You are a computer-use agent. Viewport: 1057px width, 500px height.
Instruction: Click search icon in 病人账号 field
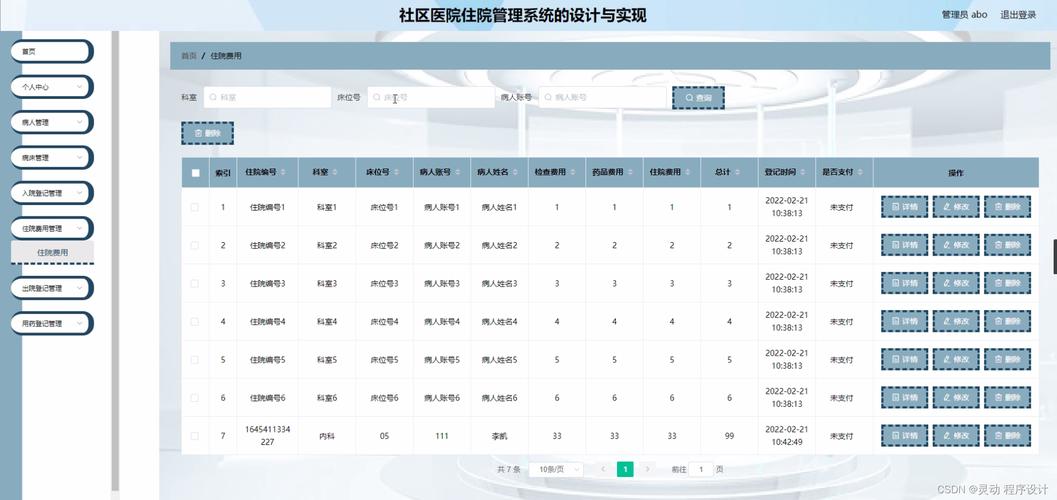pyautogui.click(x=547, y=97)
